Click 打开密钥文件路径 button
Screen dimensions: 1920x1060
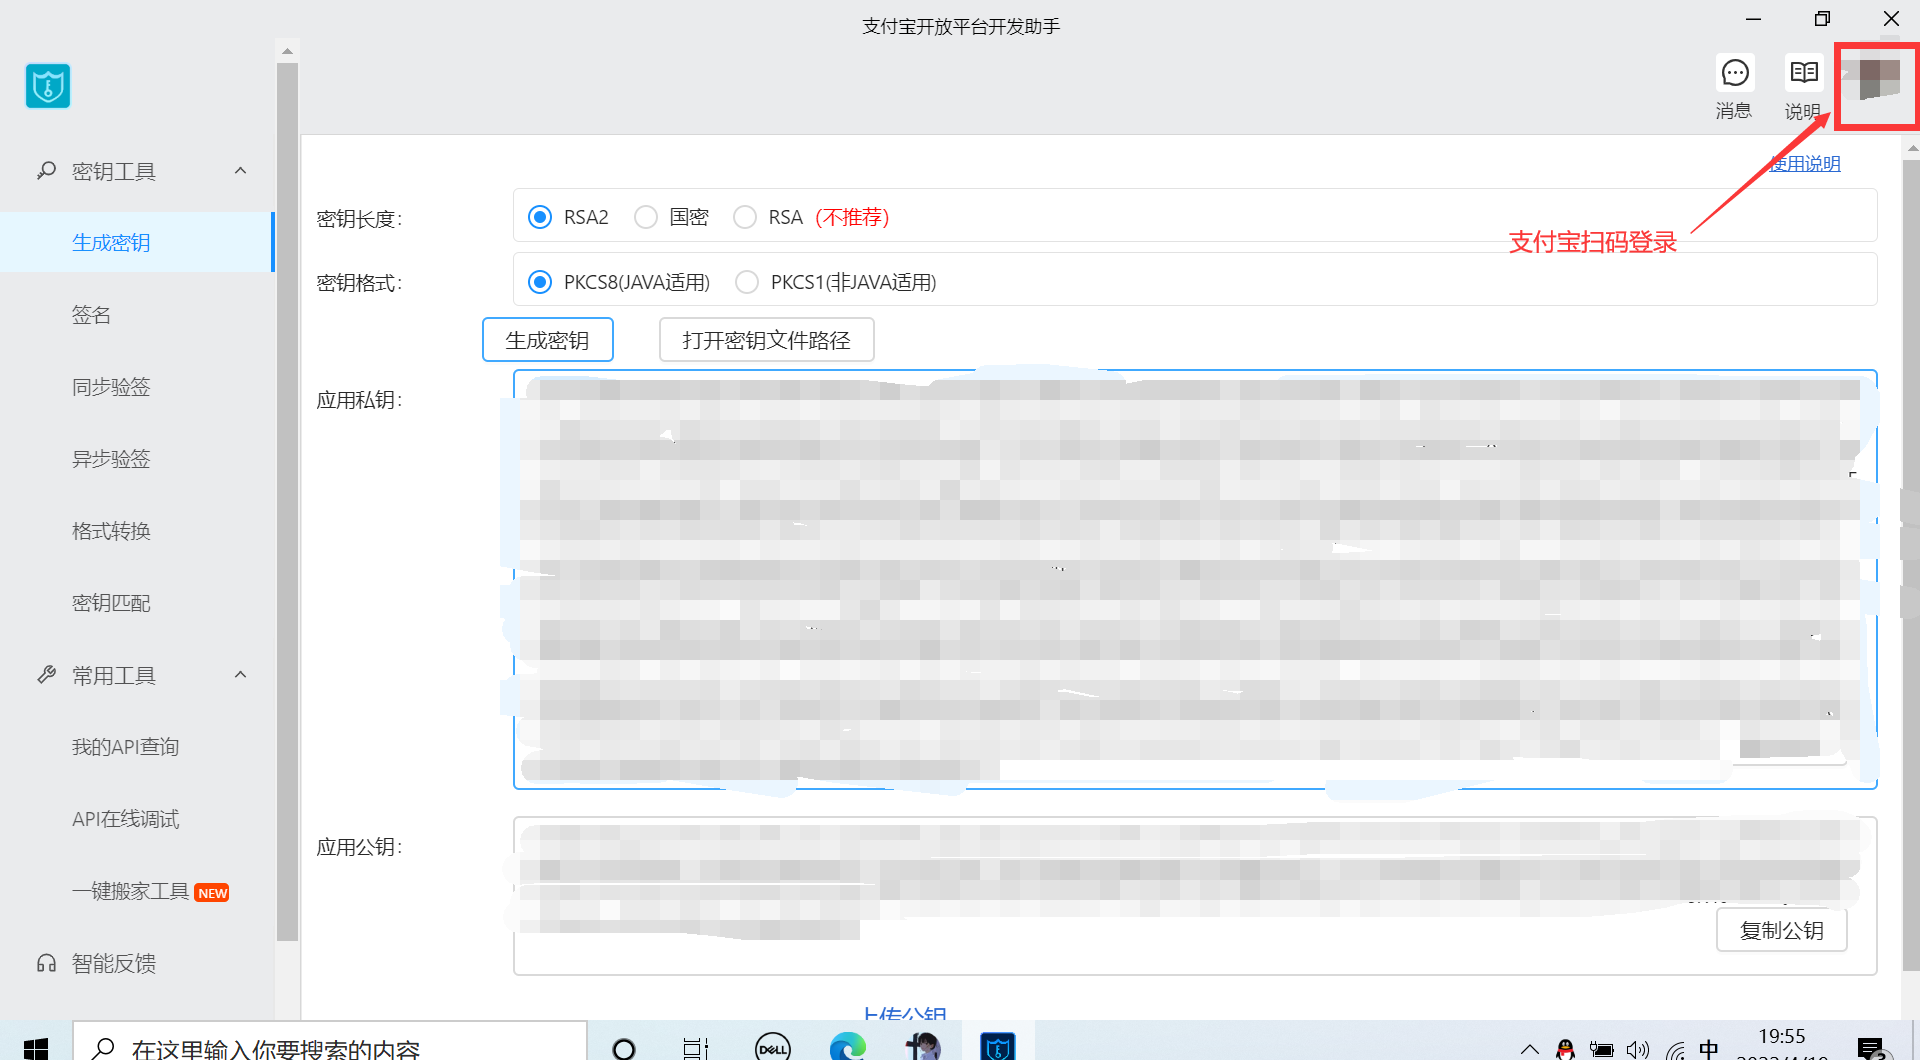pos(766,340)
